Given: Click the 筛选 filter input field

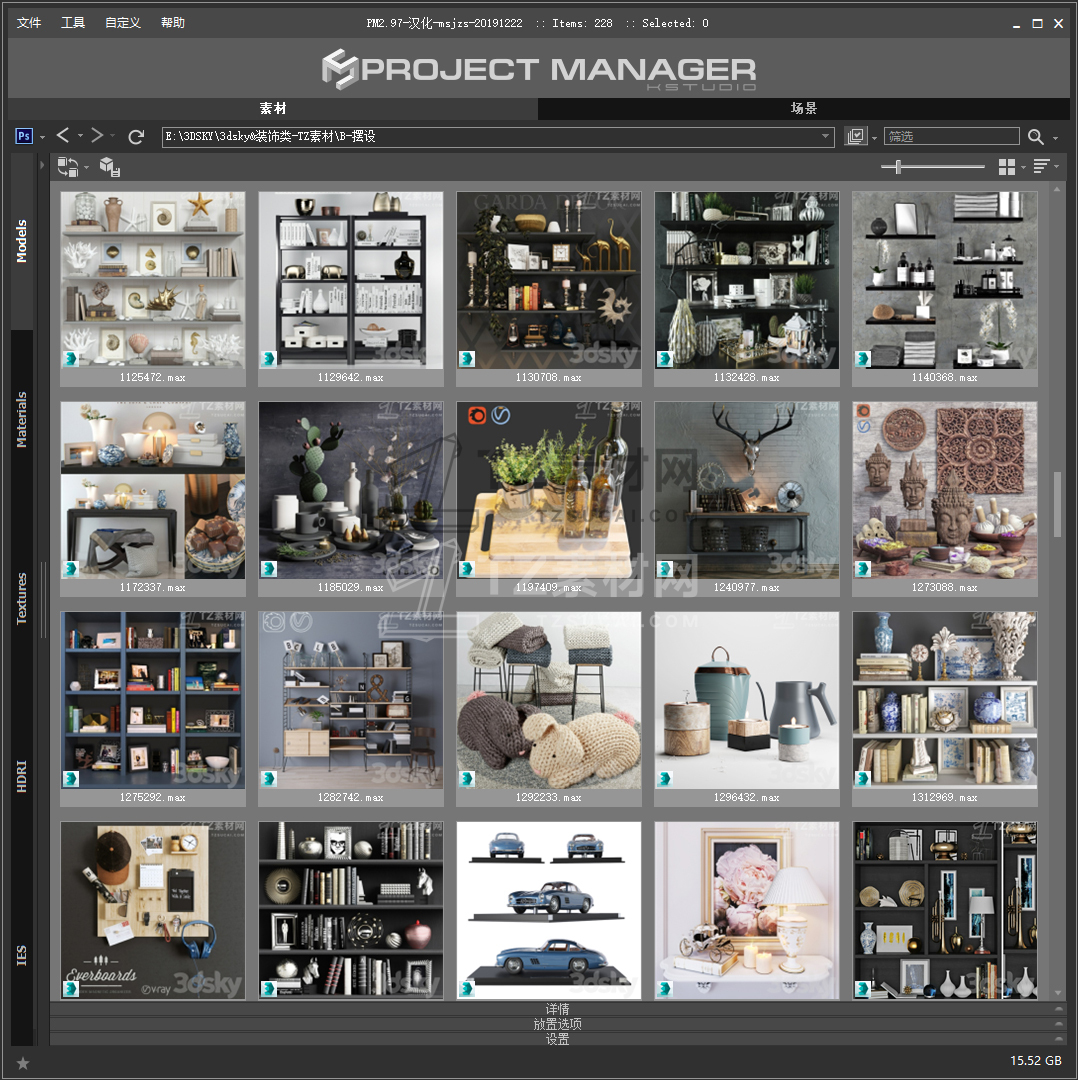Looking at the screenshot, I should coord(951,137).
